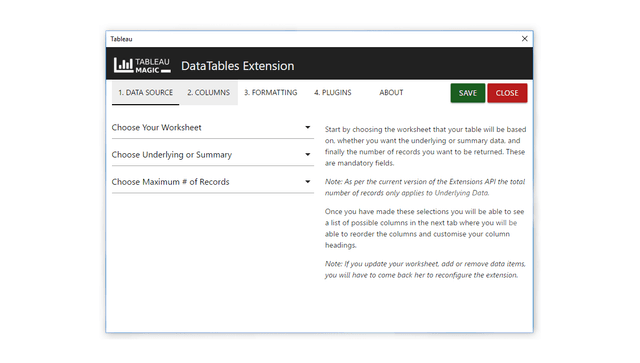Viewport: 640px width, 363px height.
Task: Expand the Choose Your Worksheet arrow
Action: point(308,127)
